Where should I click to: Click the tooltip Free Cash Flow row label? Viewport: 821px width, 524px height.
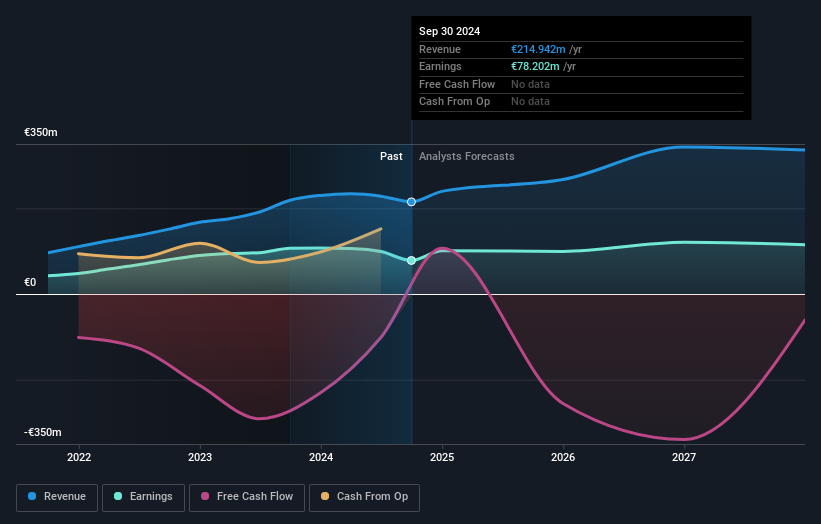pyautogui.click(x=457, y=84)
